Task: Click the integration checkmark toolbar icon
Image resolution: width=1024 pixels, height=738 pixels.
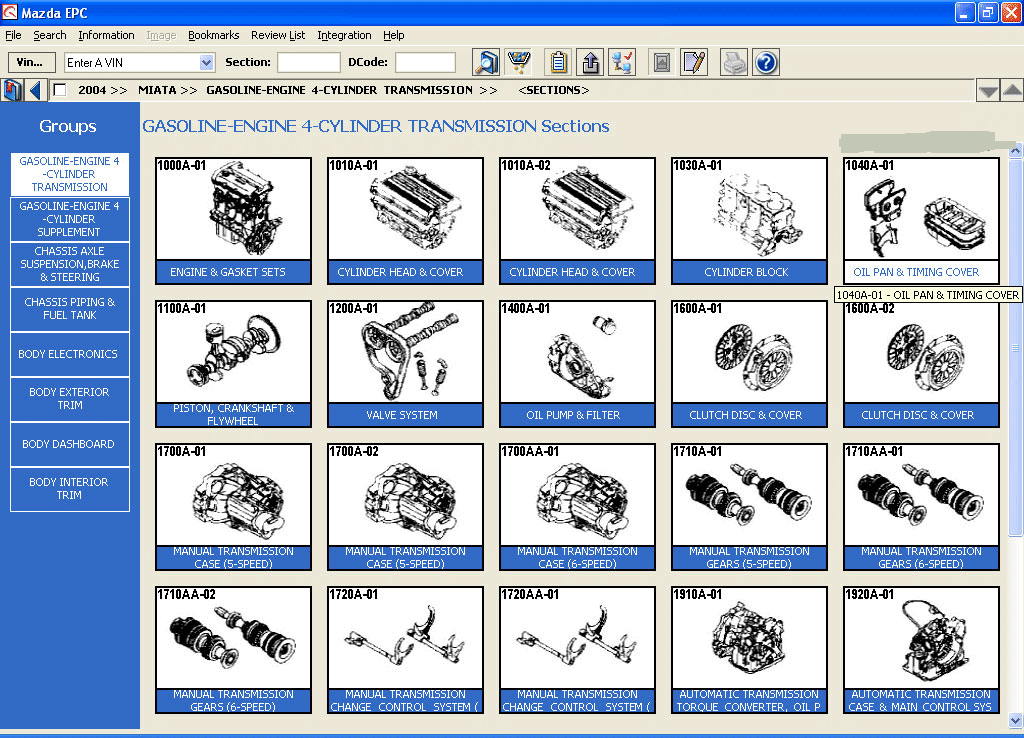Action: coord(622,63)
